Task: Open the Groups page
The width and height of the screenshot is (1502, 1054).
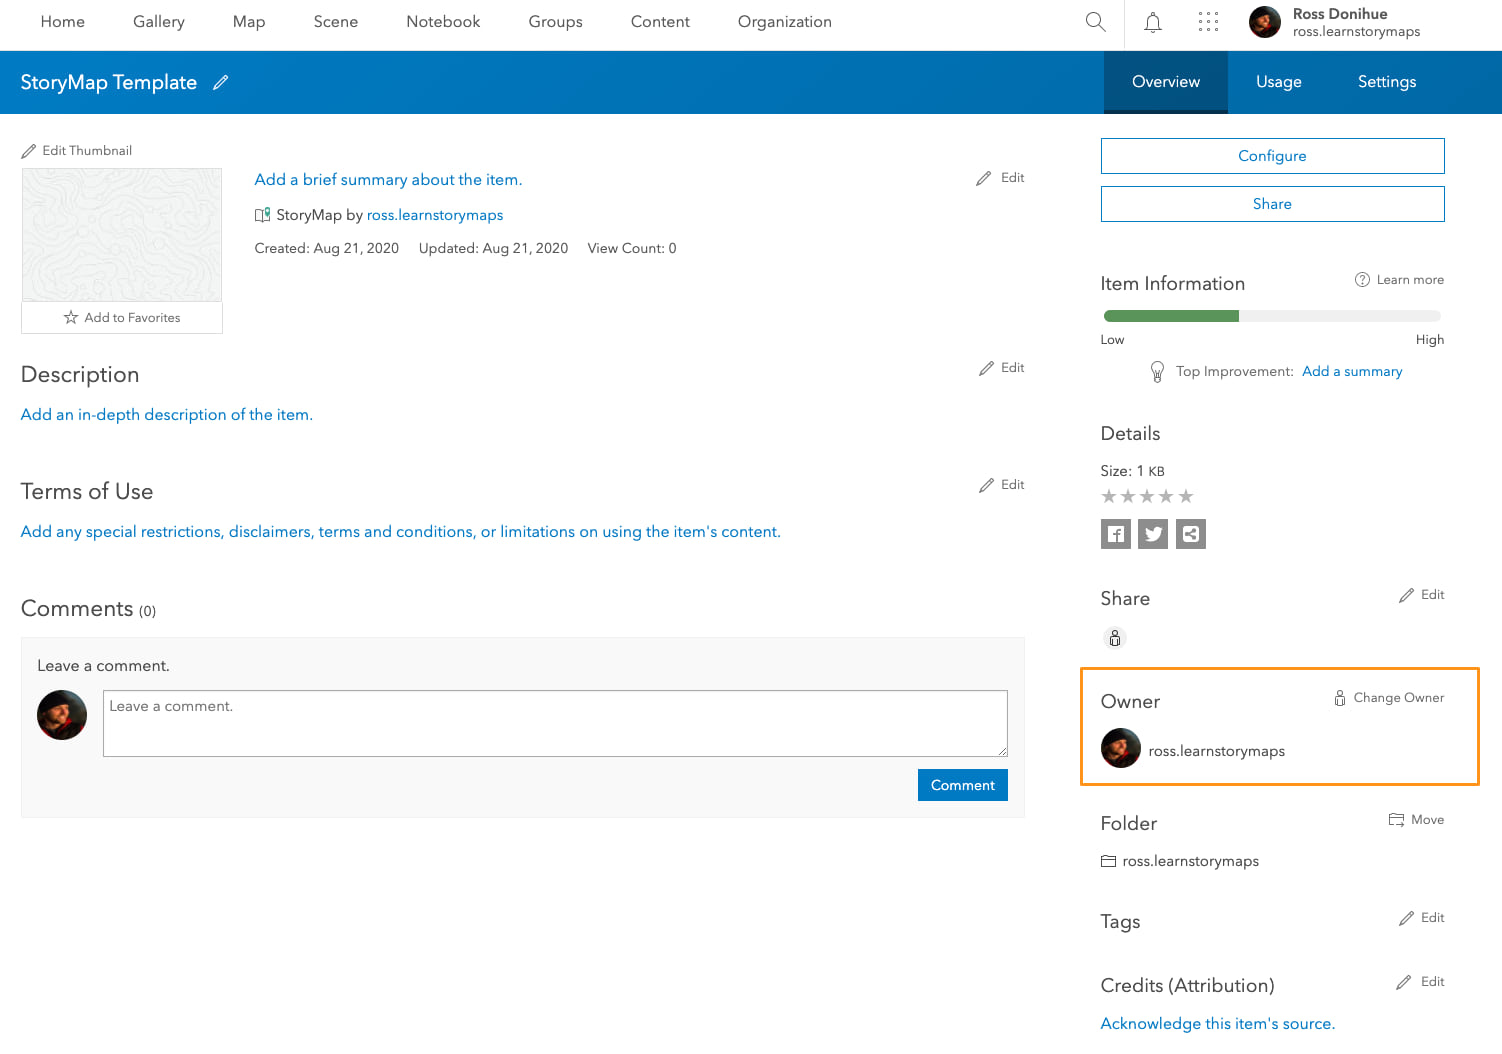Action: [x=556, y=22]
